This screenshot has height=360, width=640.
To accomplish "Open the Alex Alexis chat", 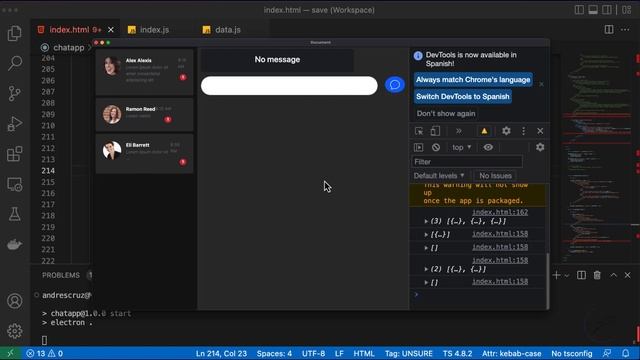I will pos(144,72).
